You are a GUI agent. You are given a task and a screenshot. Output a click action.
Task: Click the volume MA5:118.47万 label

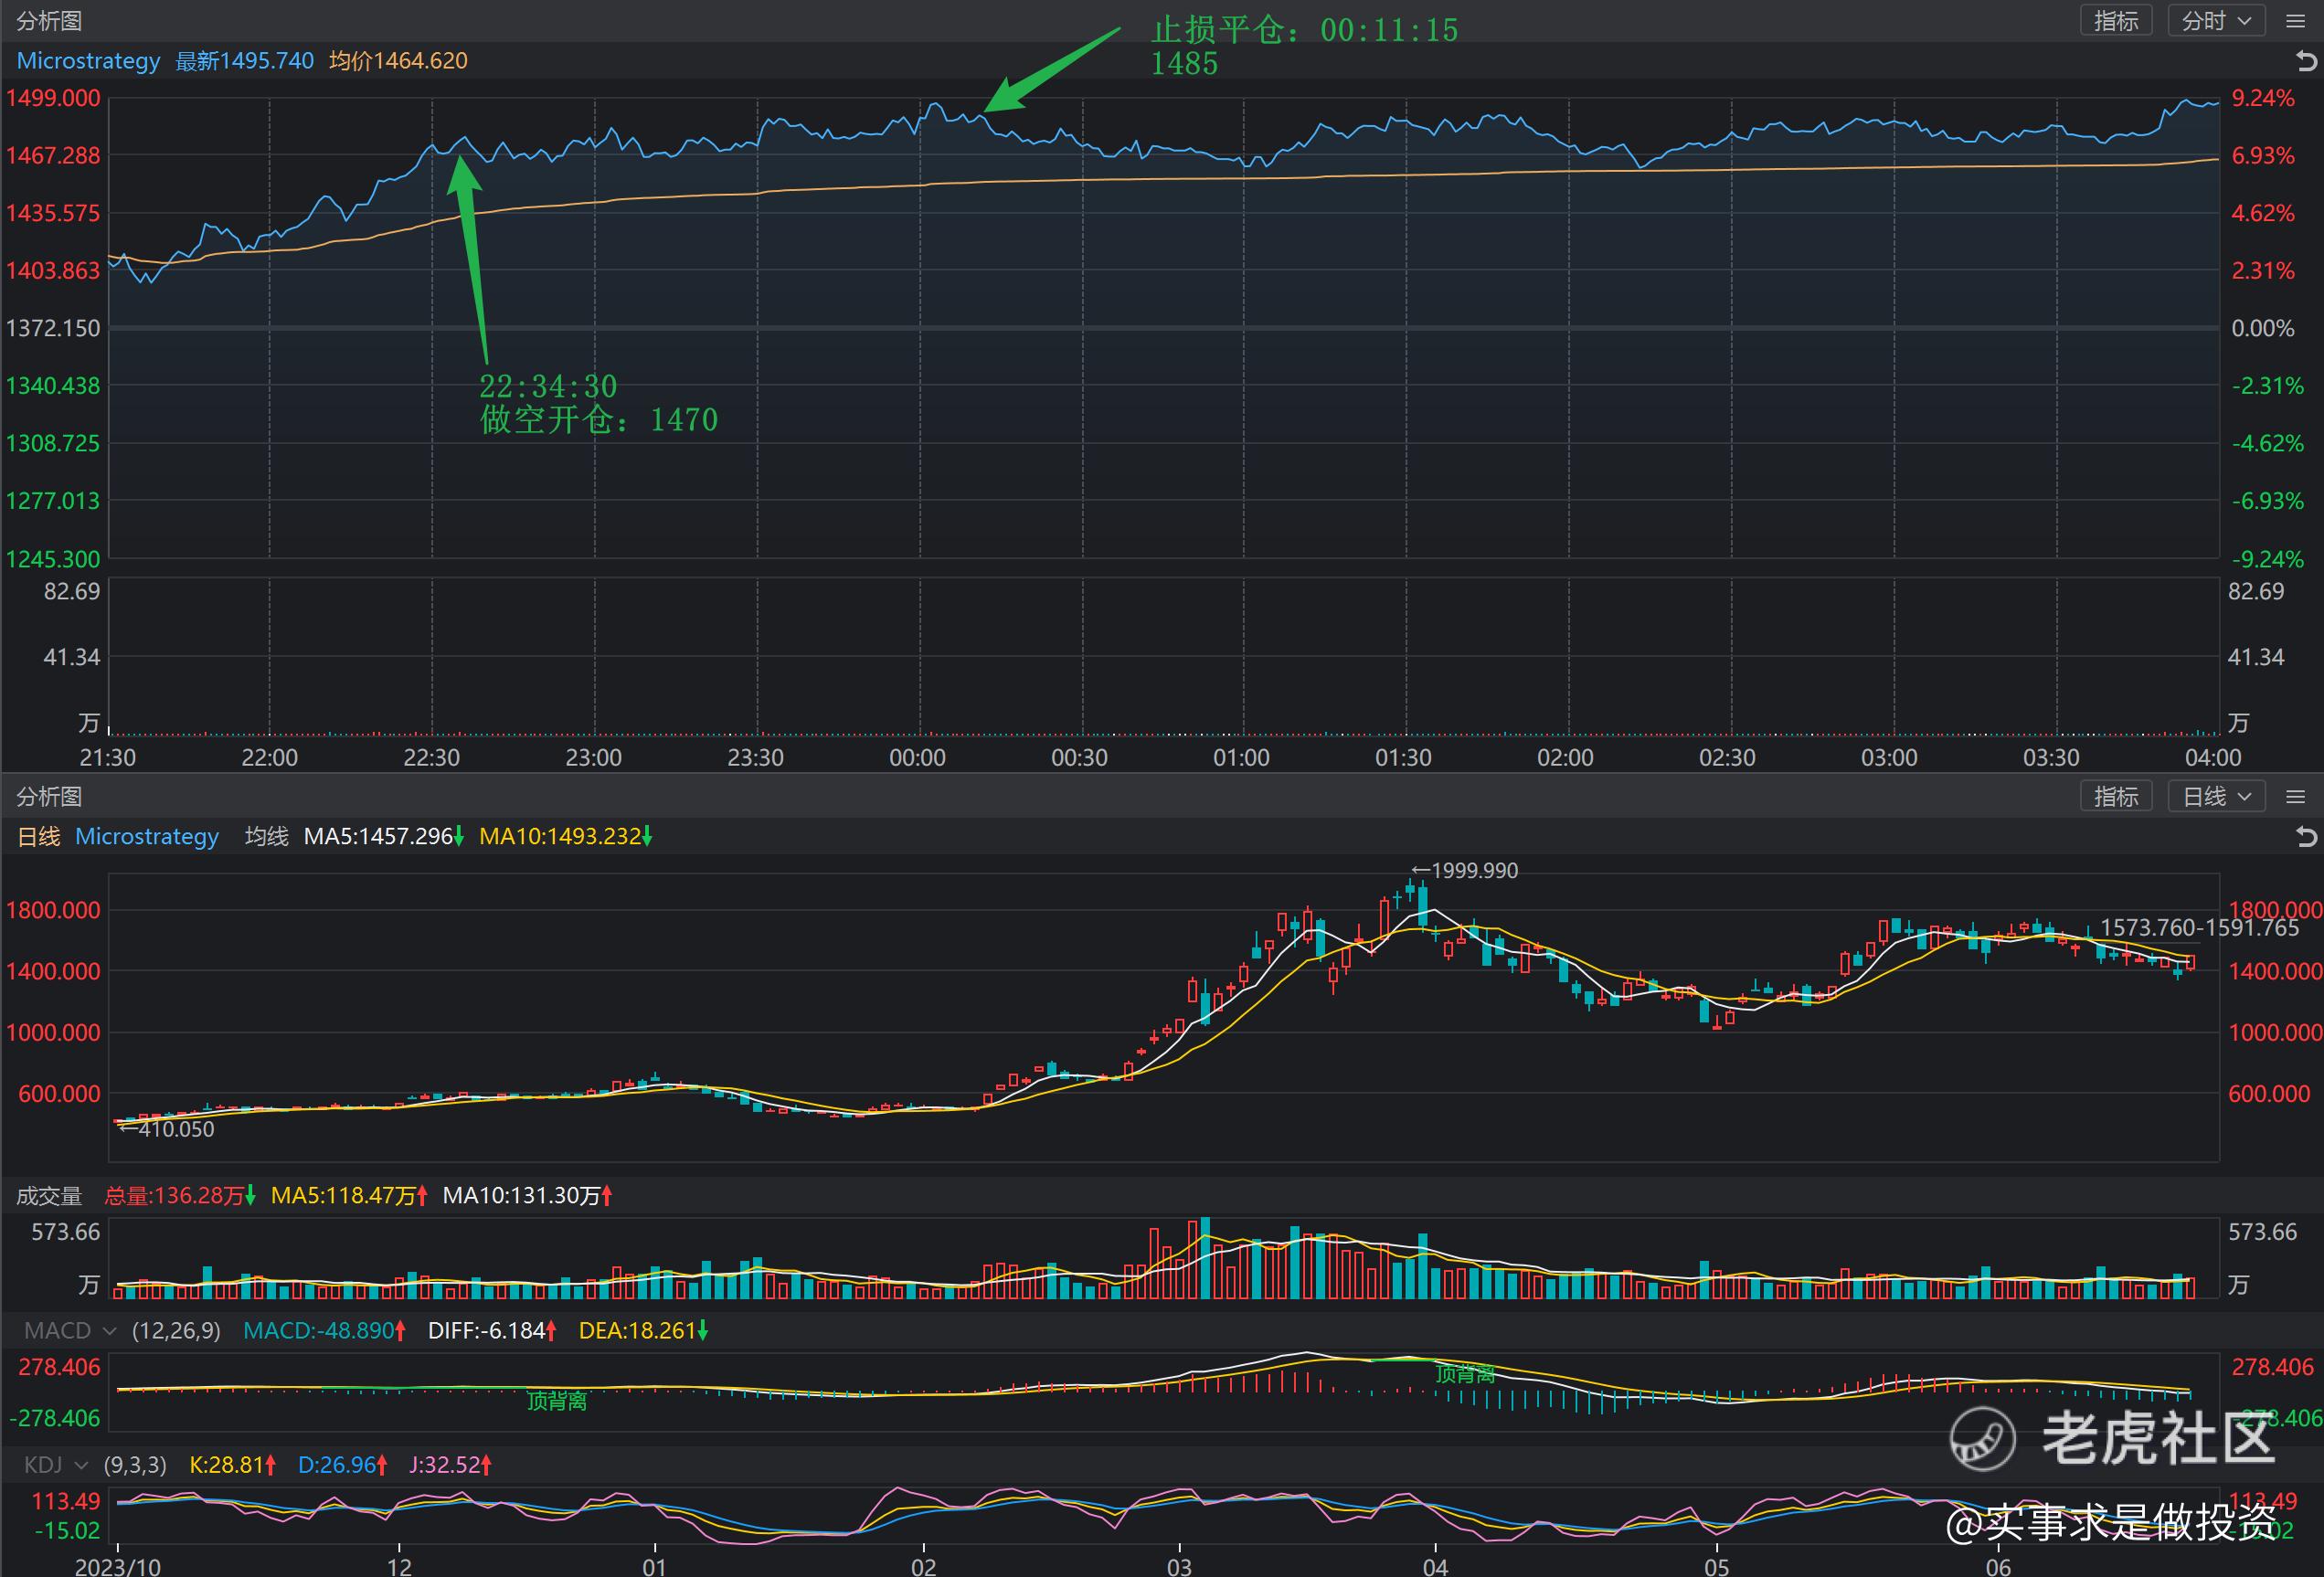(x=349, y=1196)
